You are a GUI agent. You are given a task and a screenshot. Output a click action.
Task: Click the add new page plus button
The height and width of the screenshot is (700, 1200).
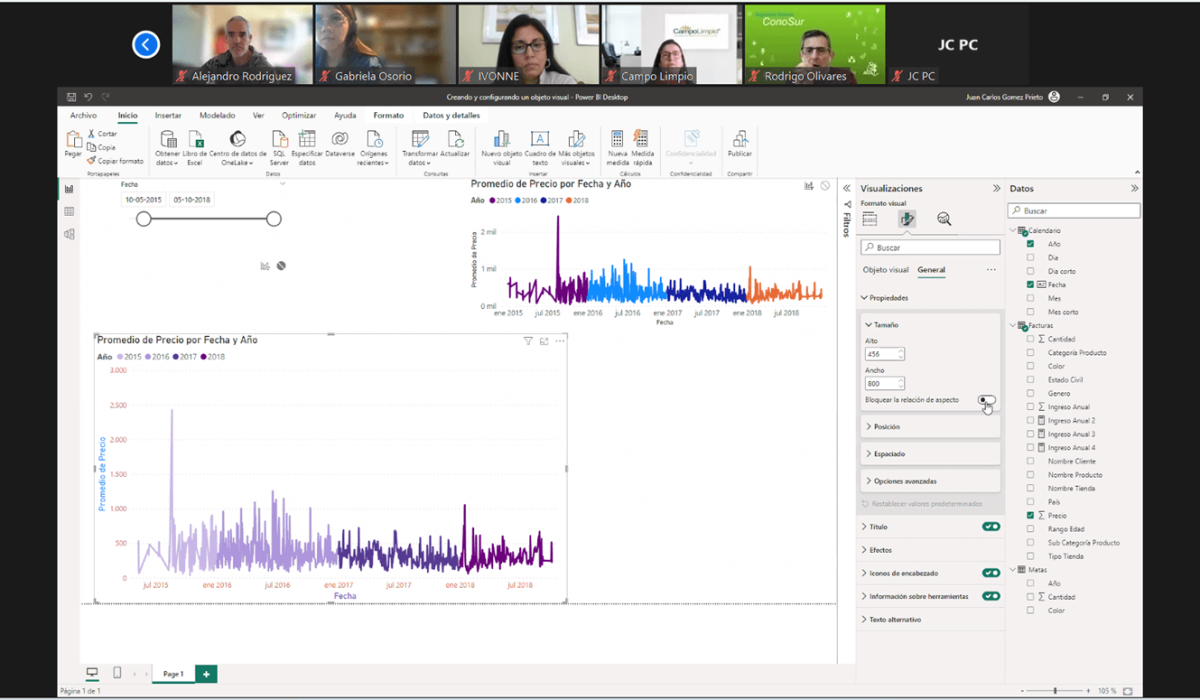pos(206,674)
